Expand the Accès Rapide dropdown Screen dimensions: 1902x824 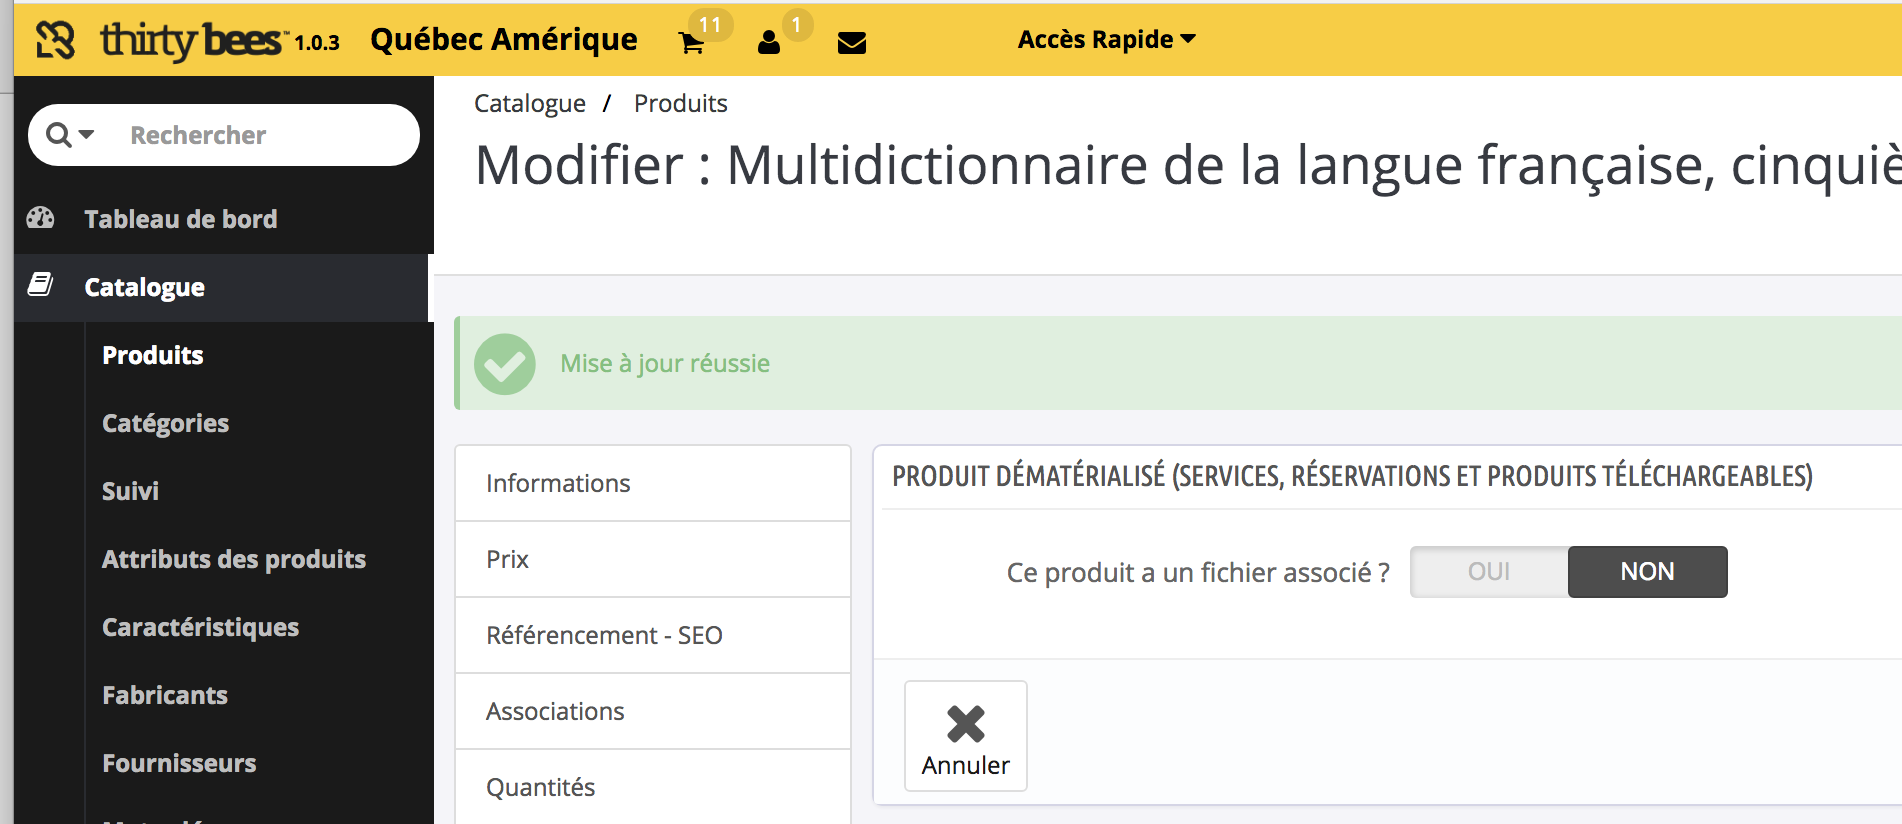(x=1106, y=39)
